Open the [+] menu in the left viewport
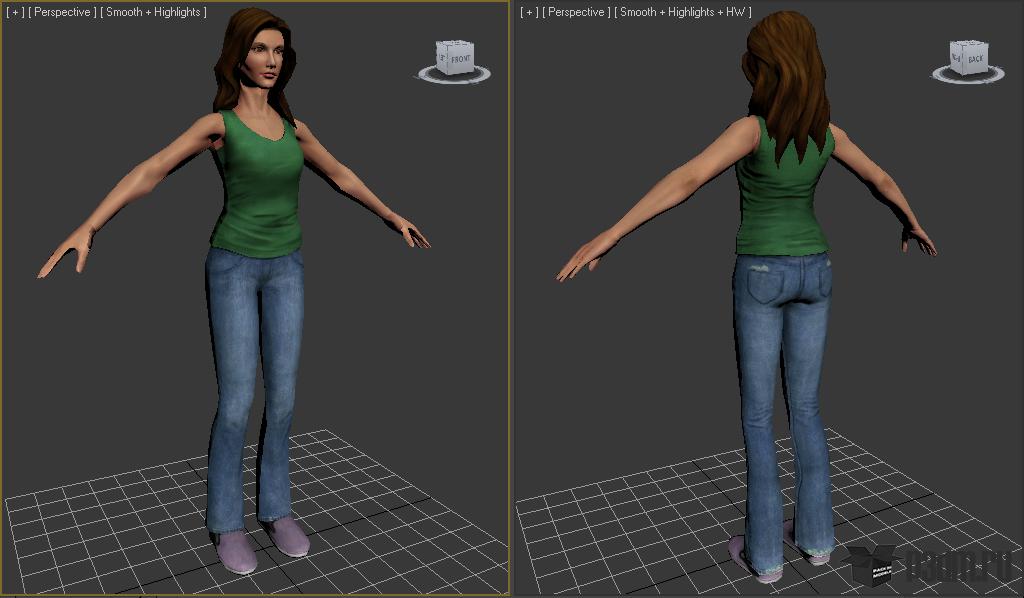This screenshot has width=1024, height=598. (14, 12)
